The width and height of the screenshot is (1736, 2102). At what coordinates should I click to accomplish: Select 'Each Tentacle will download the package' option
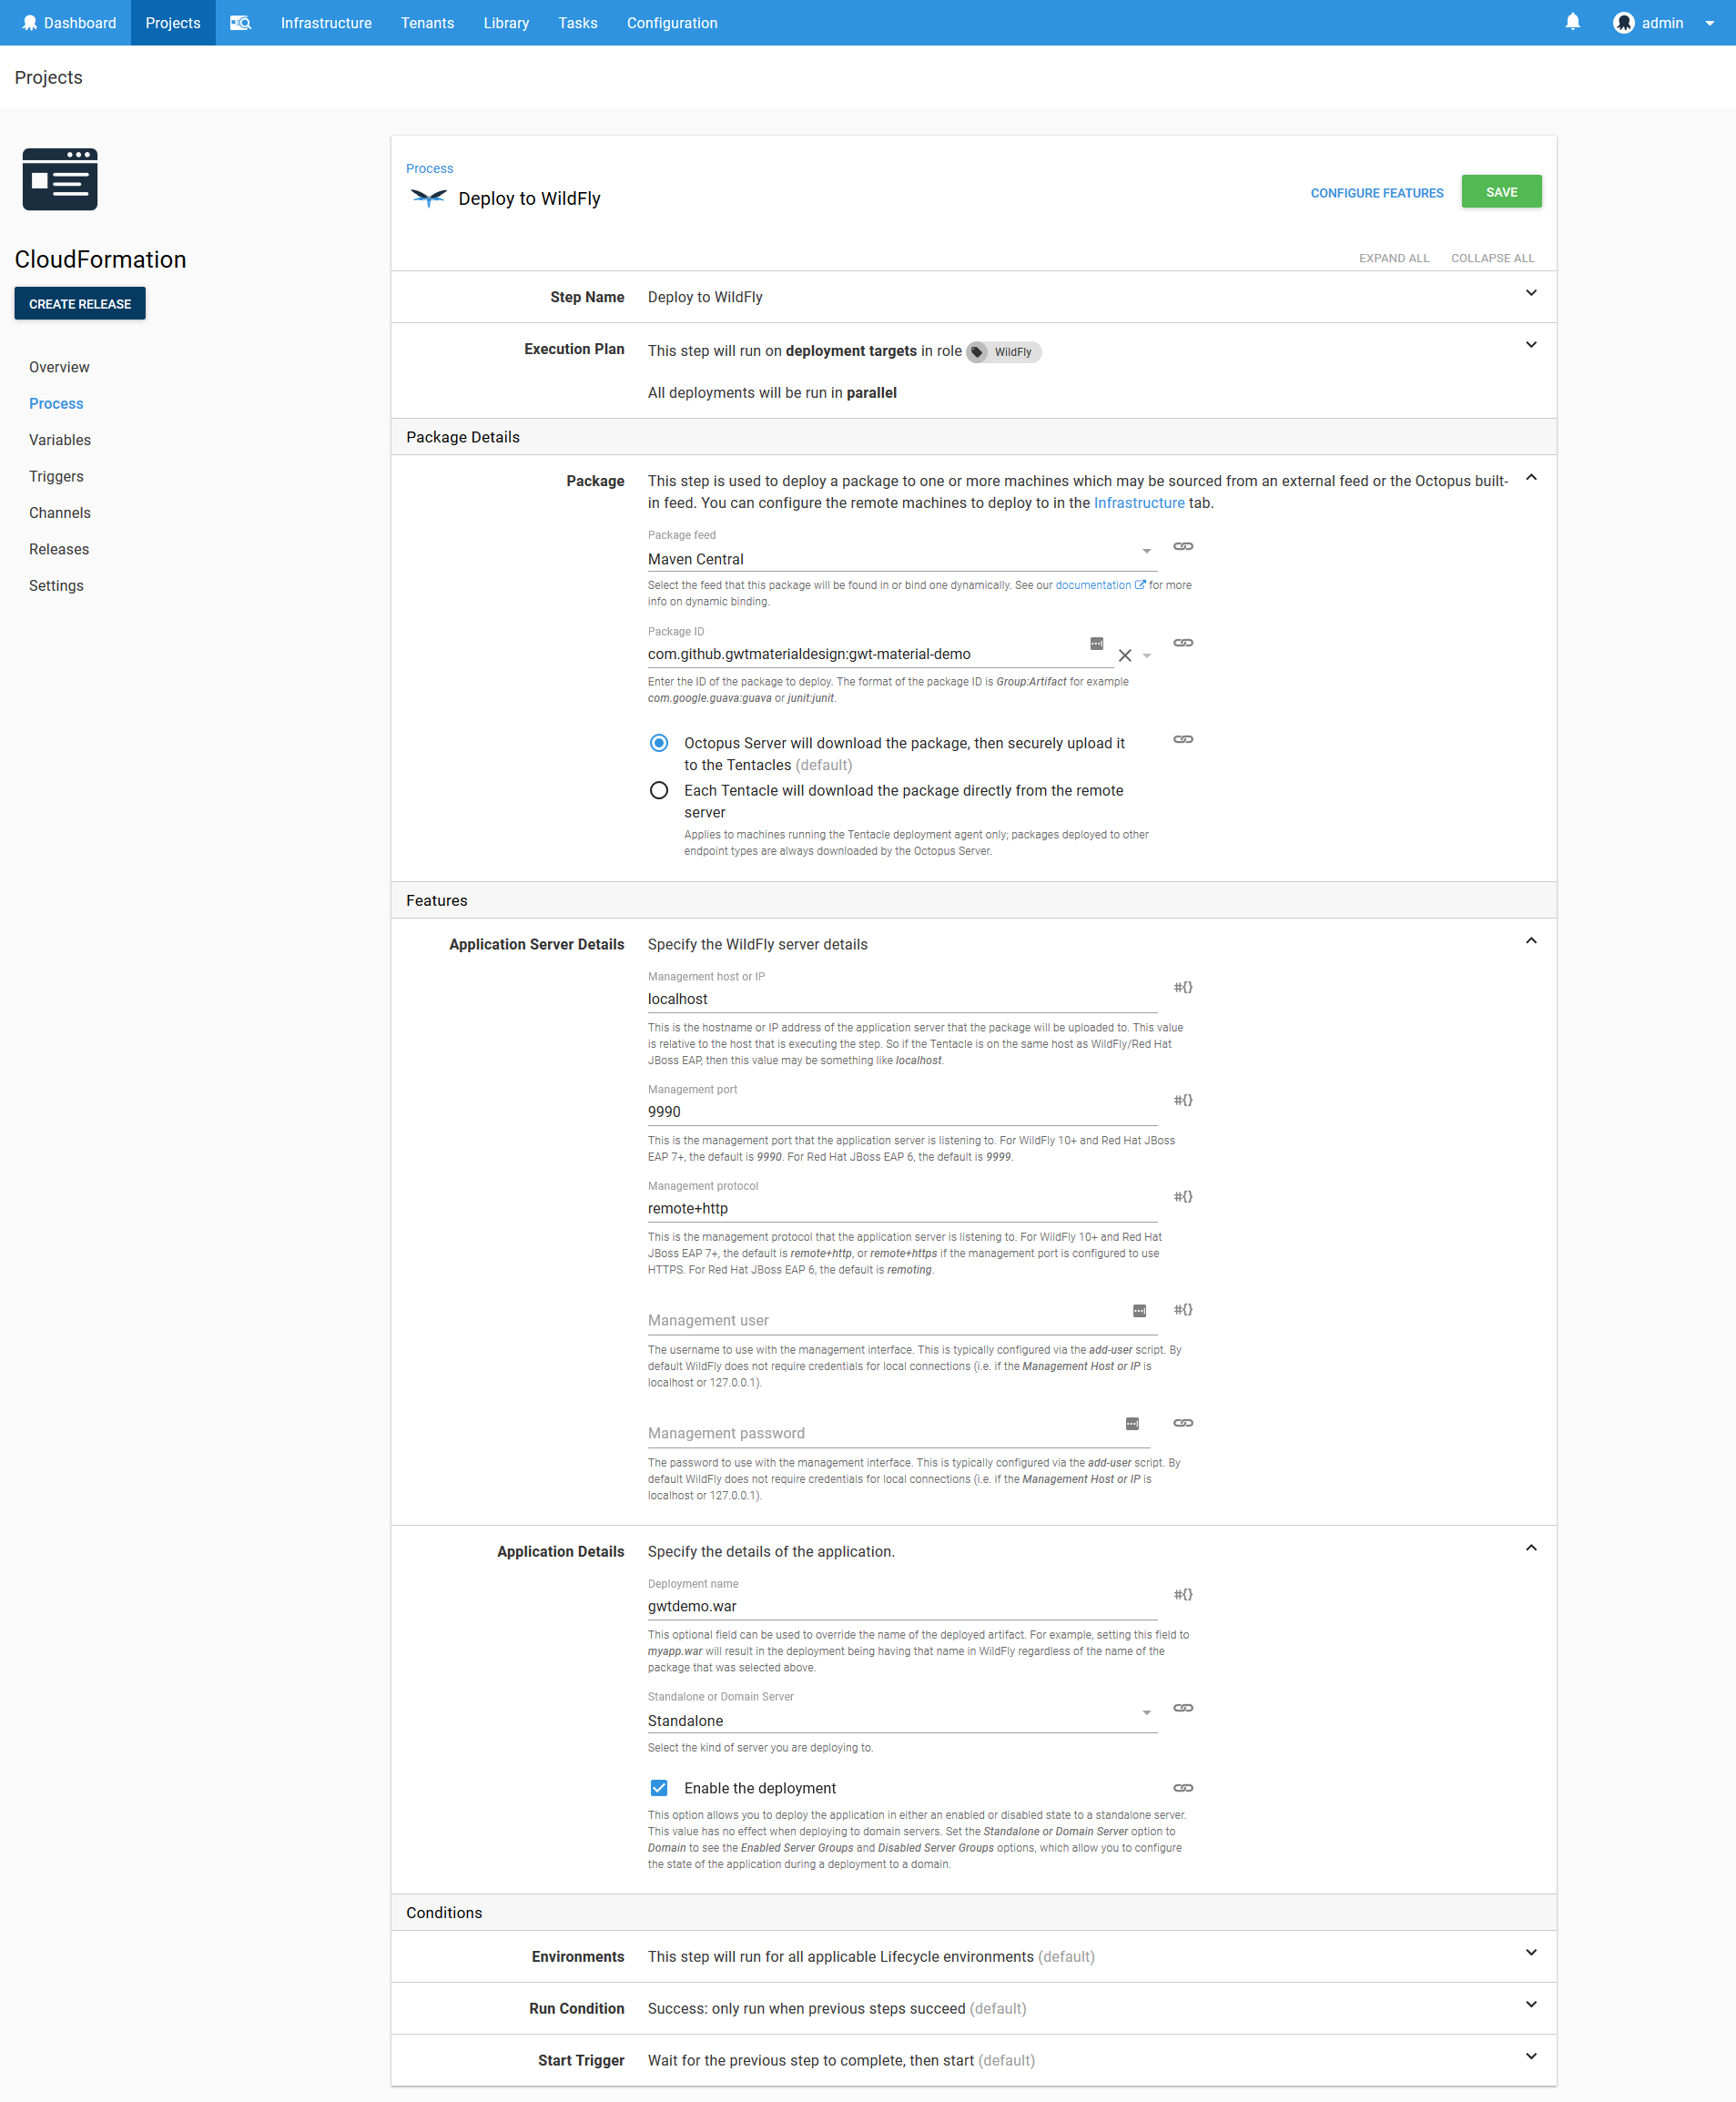click(x=659, y=790)
